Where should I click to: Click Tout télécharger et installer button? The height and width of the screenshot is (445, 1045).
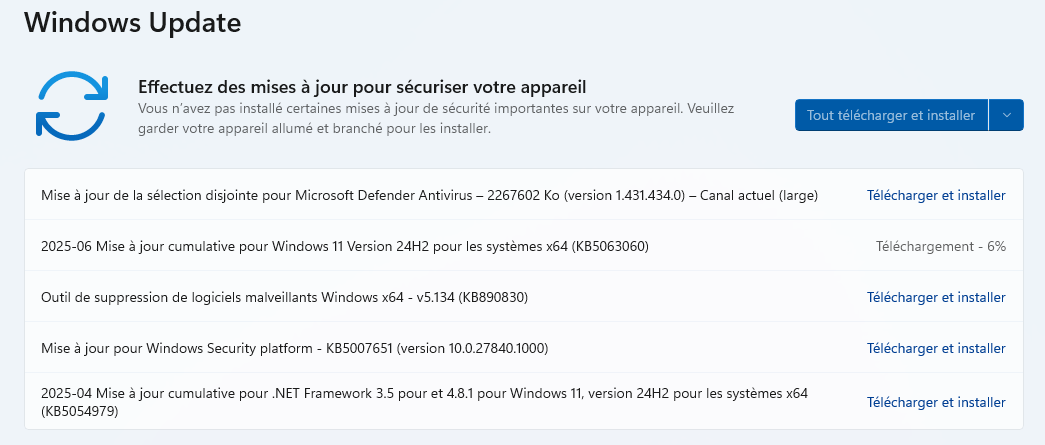tap(891, 115)
